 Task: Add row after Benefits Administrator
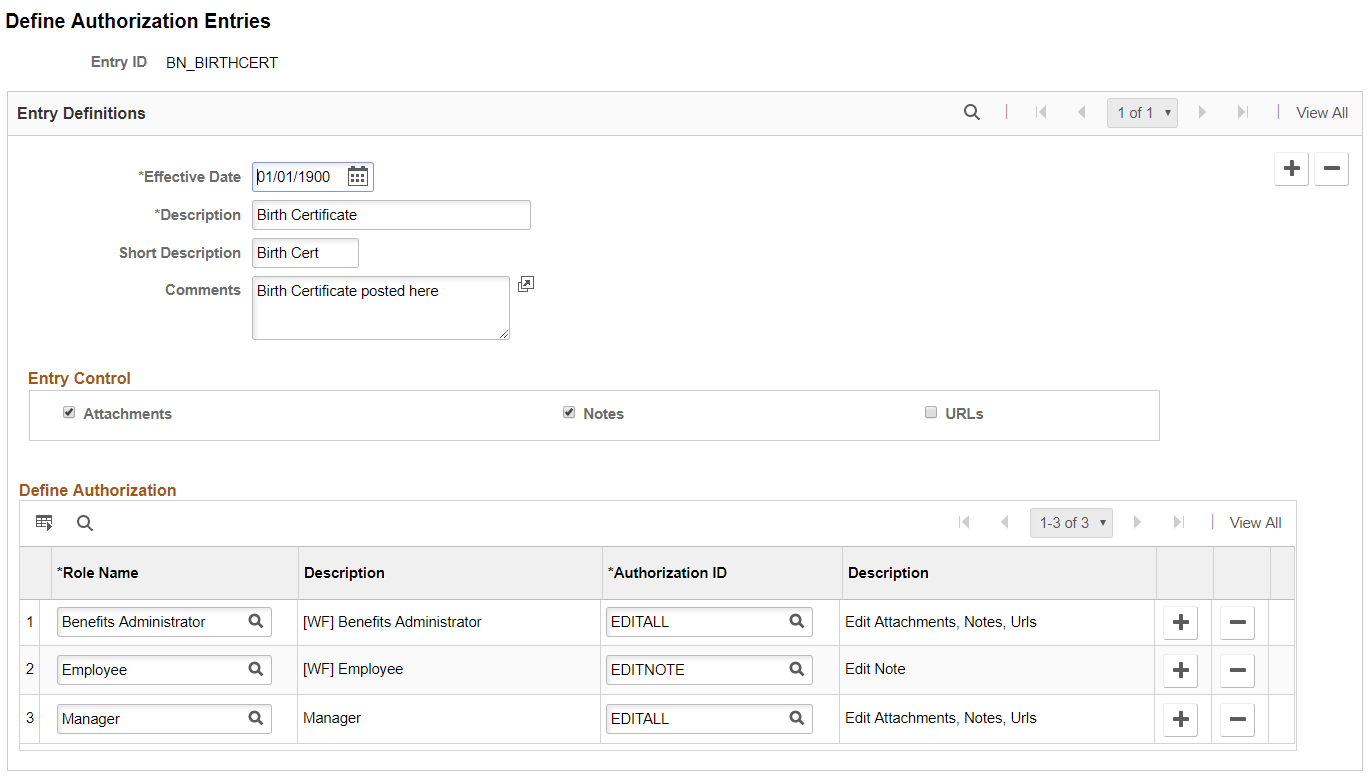pyautogui.click(x=1181, y=621)
